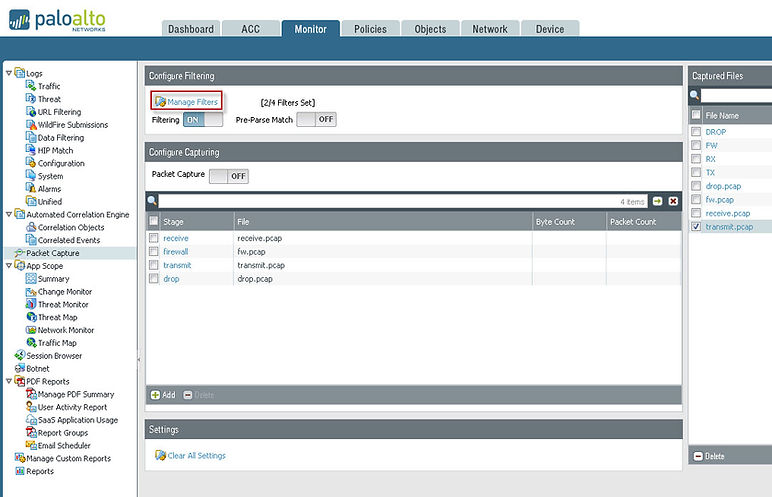This screenshot has height=497, width=772.
Task: Add a new capture stage
Action: [x=163, y=395]
